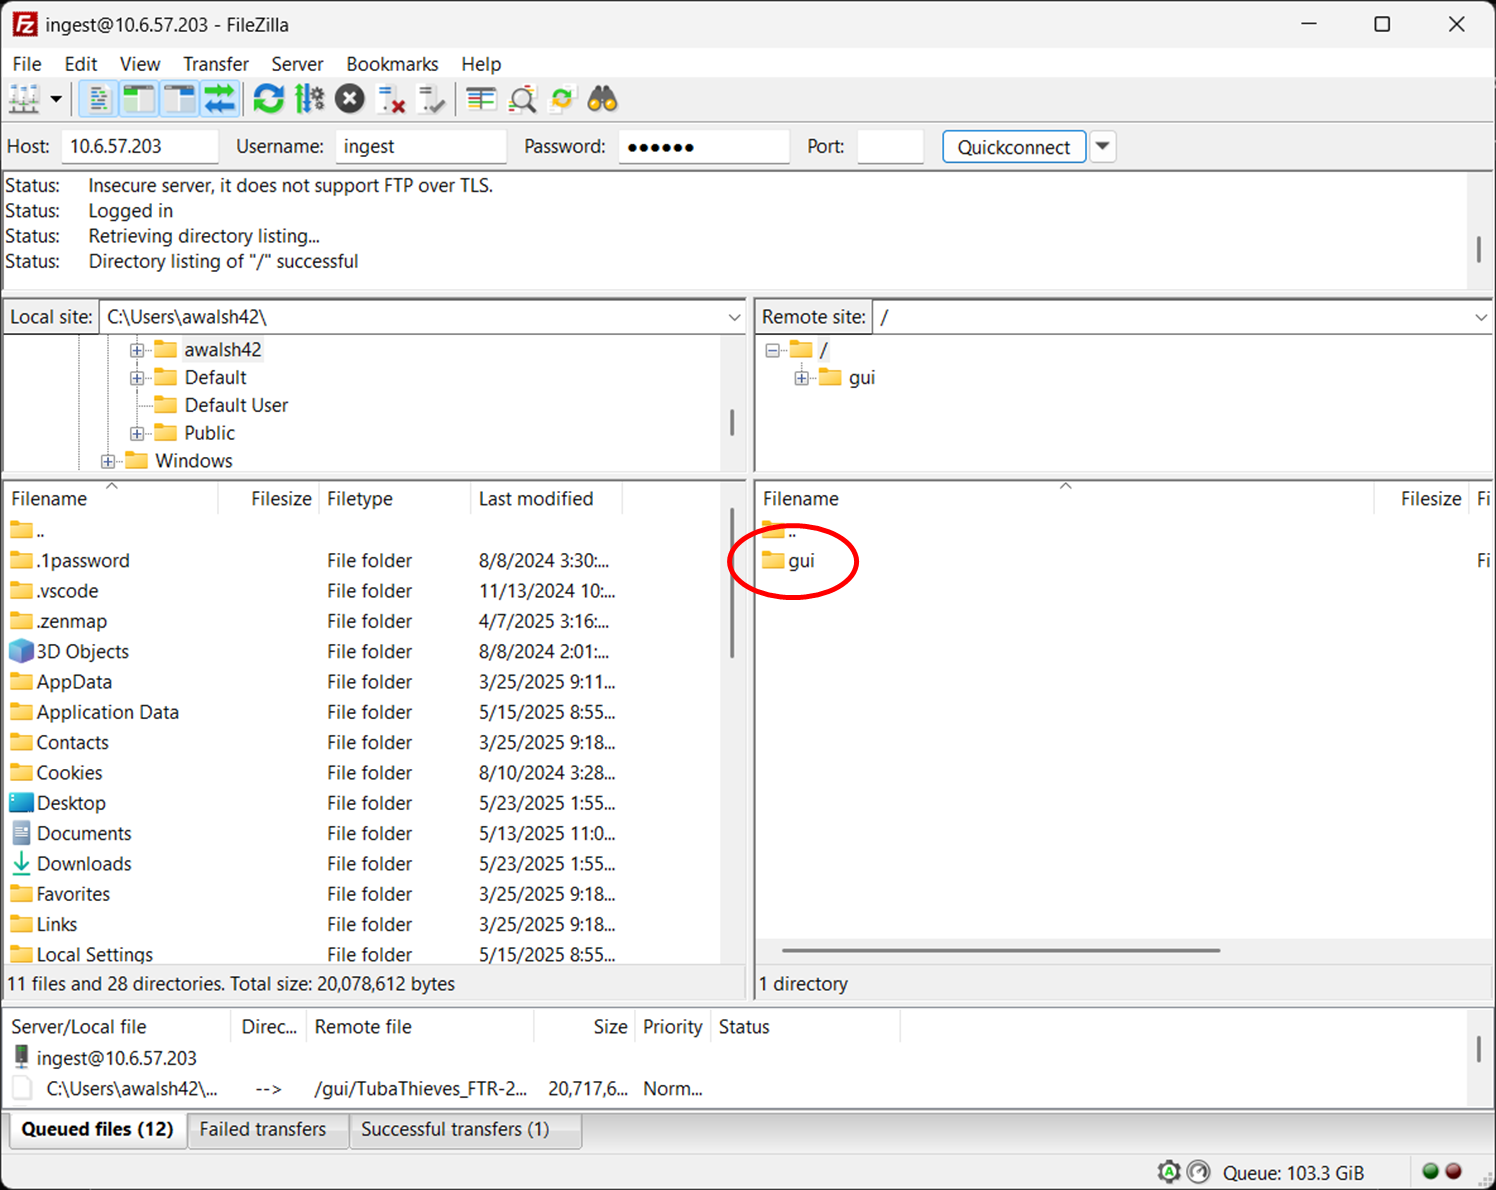Click the Port input field

click(889, 147)
